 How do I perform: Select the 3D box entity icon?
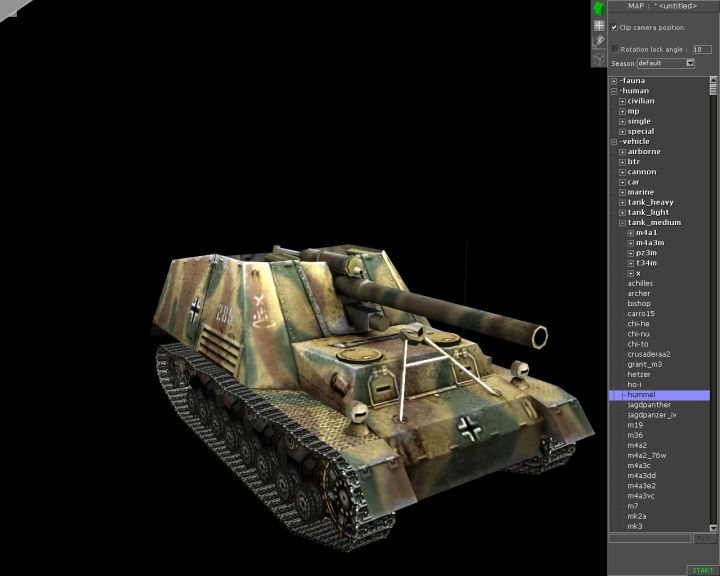(598, 58)
